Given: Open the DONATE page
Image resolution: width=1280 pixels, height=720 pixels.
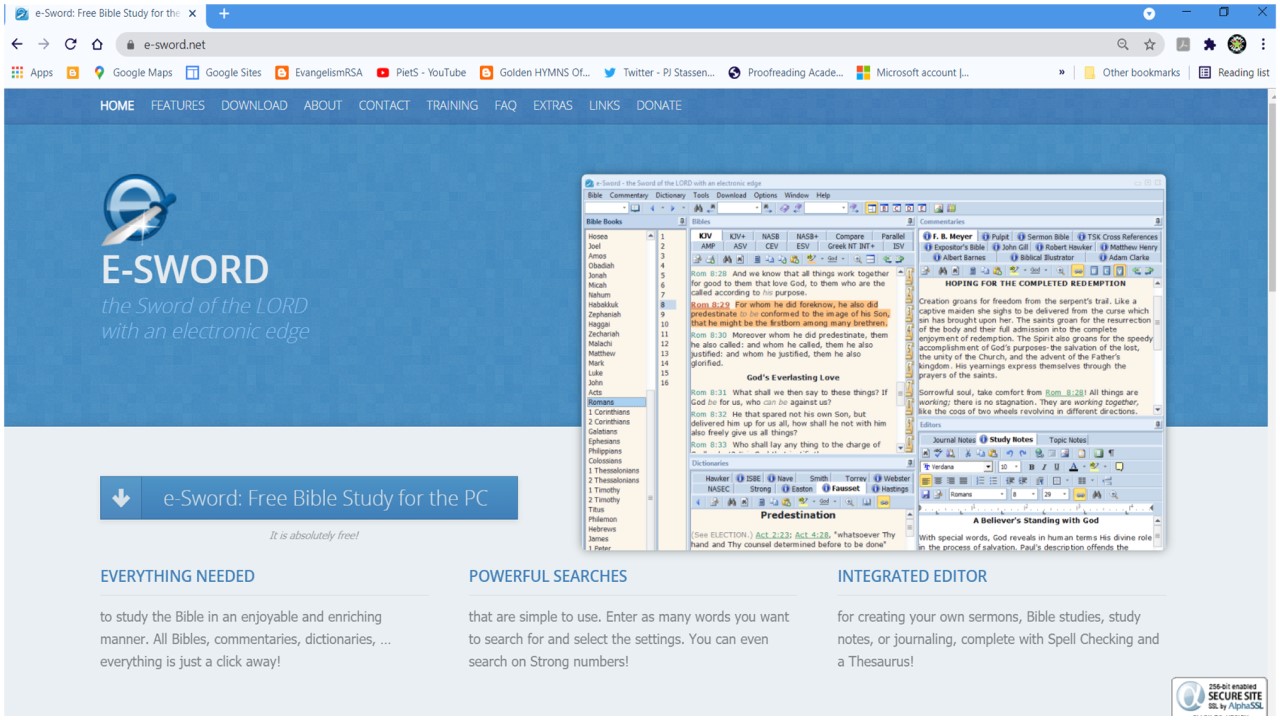Looking at the screenshot, I should pyautogui.click(x=659, y=105).
